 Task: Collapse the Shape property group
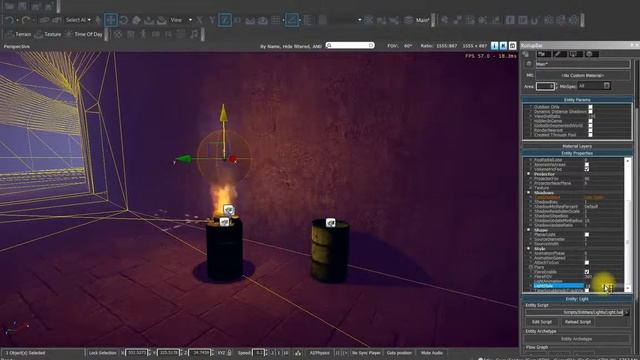528,230
